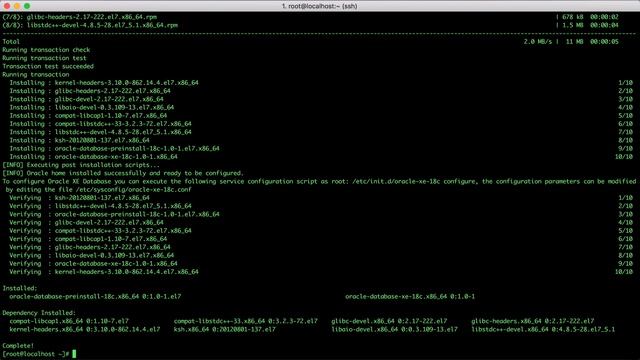Click the yellow minimize window button
The width and height of the screenshot is (640, 360).
tap(17, 6)
